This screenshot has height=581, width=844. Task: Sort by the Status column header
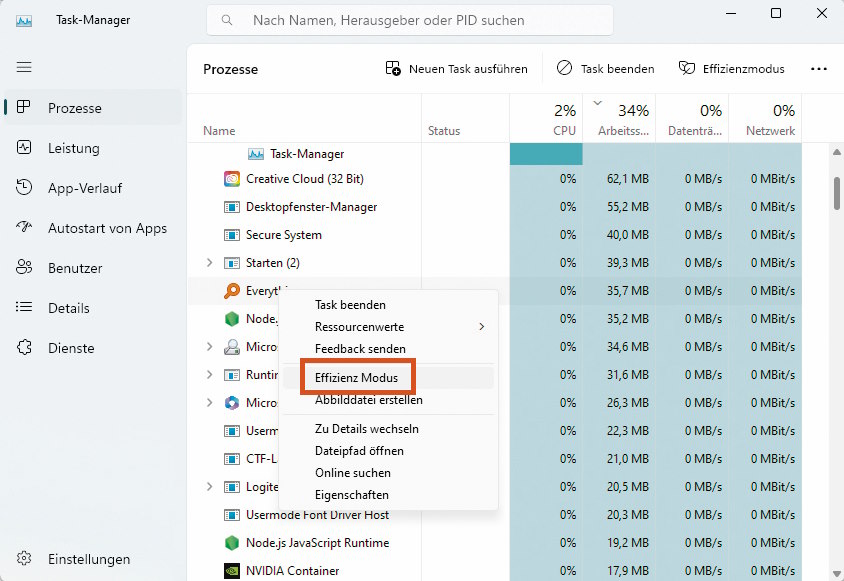click(x=466, y=118)
